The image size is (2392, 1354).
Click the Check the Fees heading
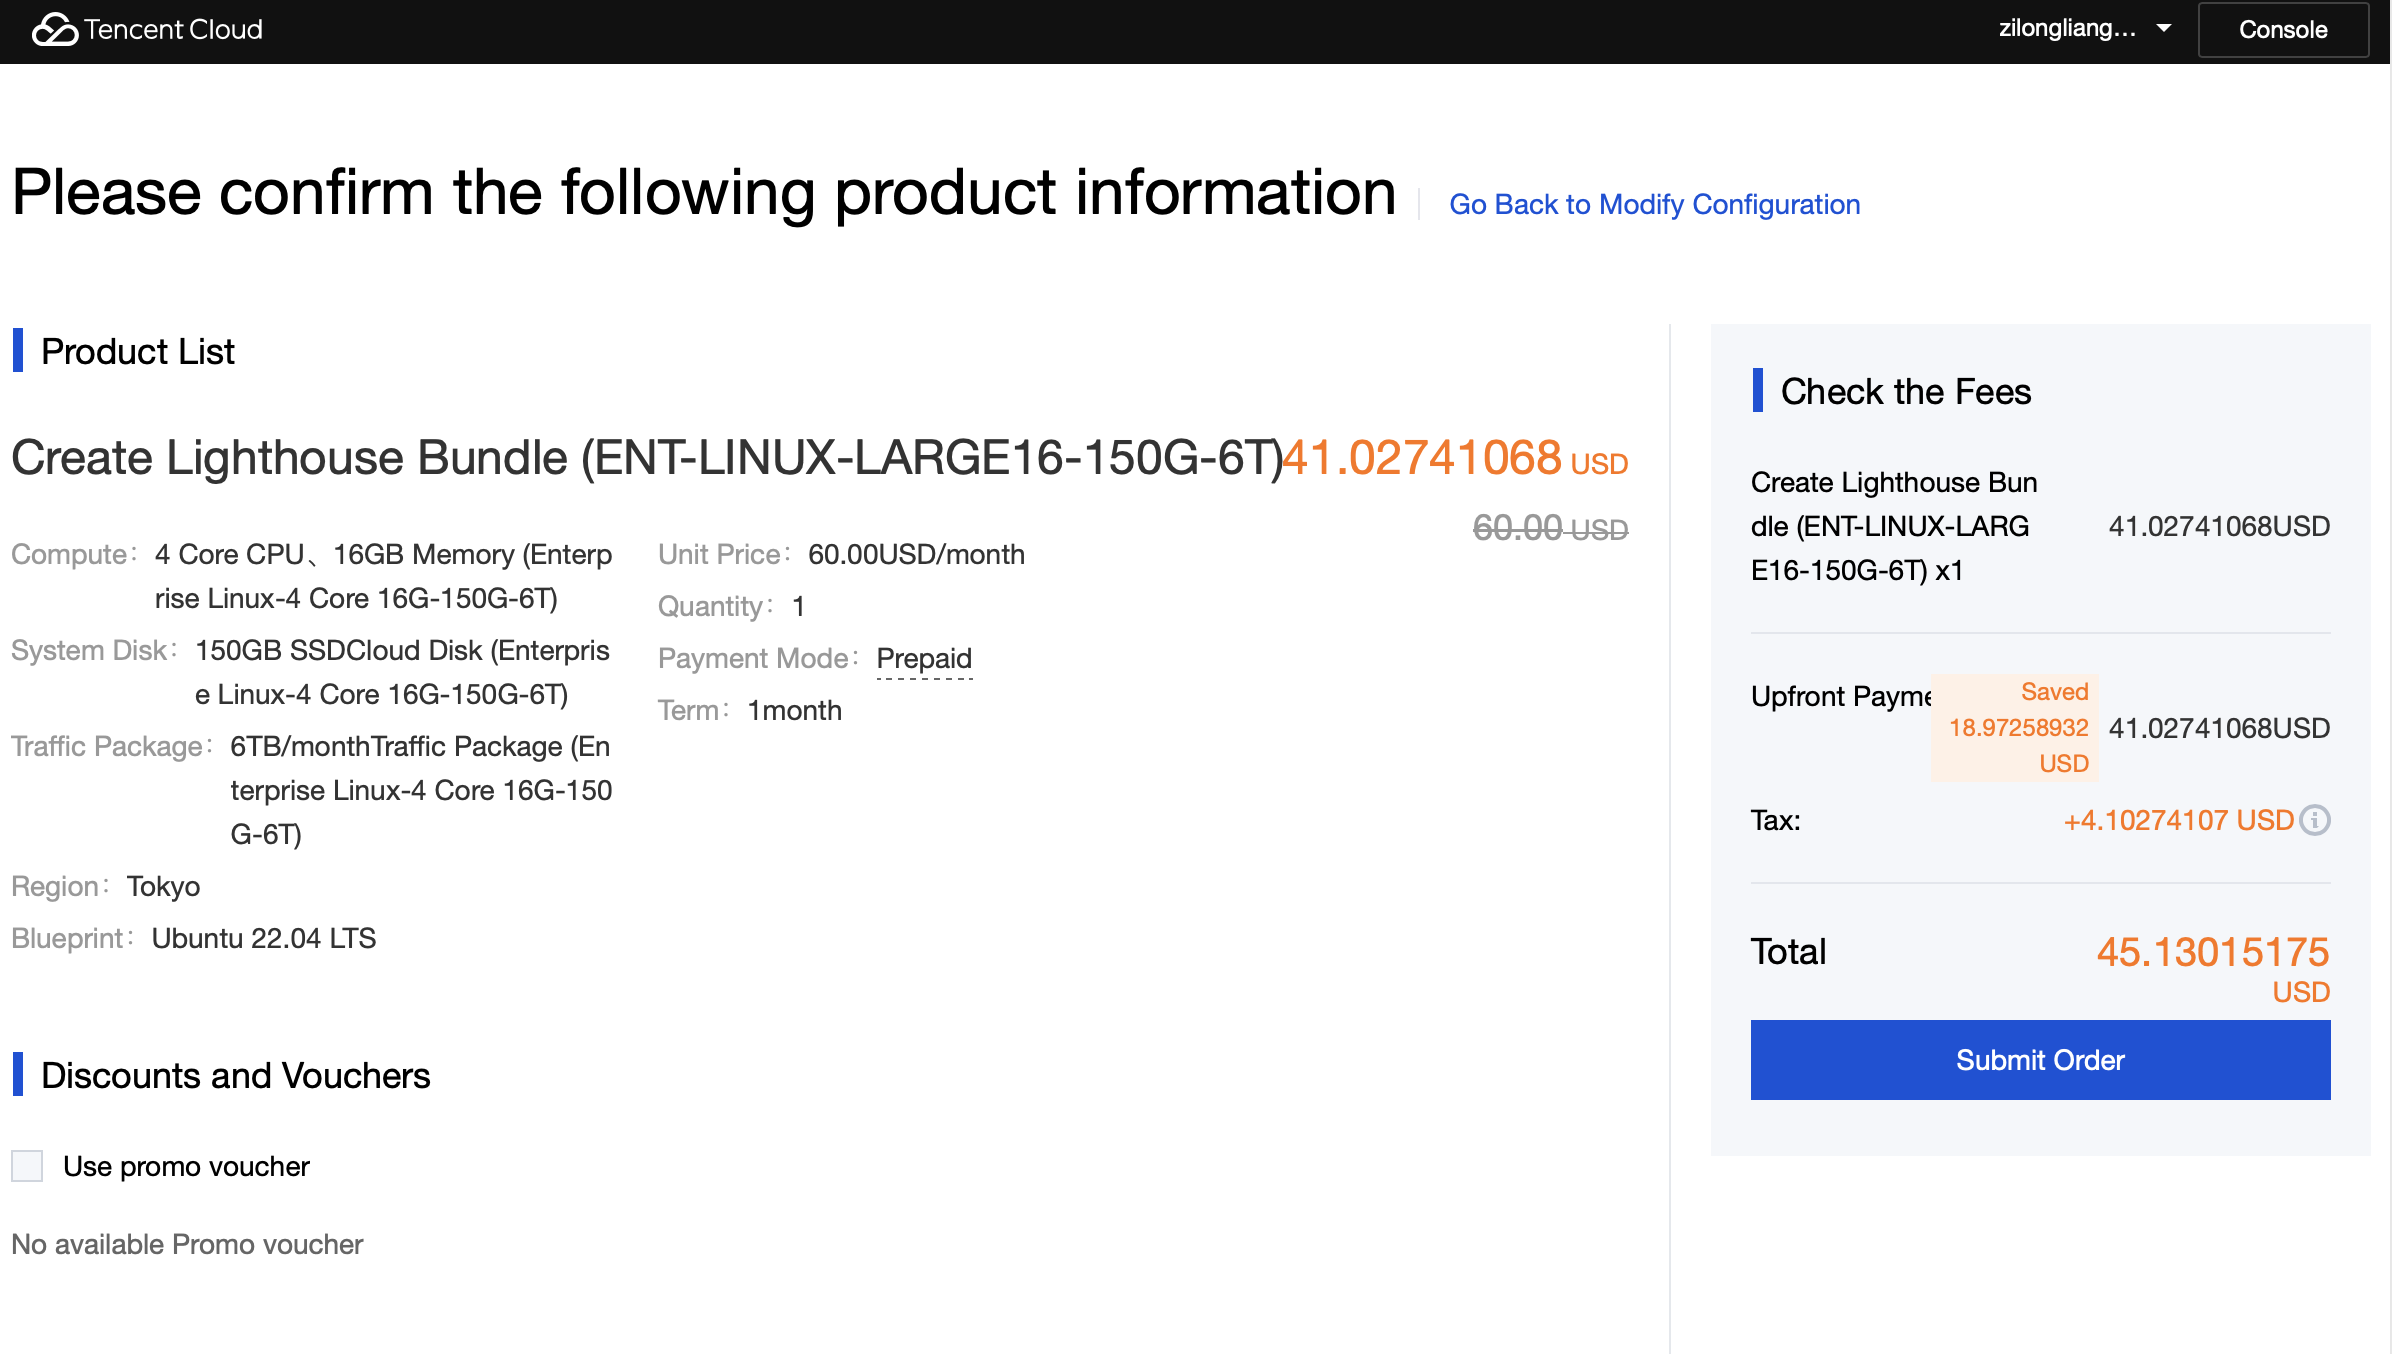tap(1905, 391)
